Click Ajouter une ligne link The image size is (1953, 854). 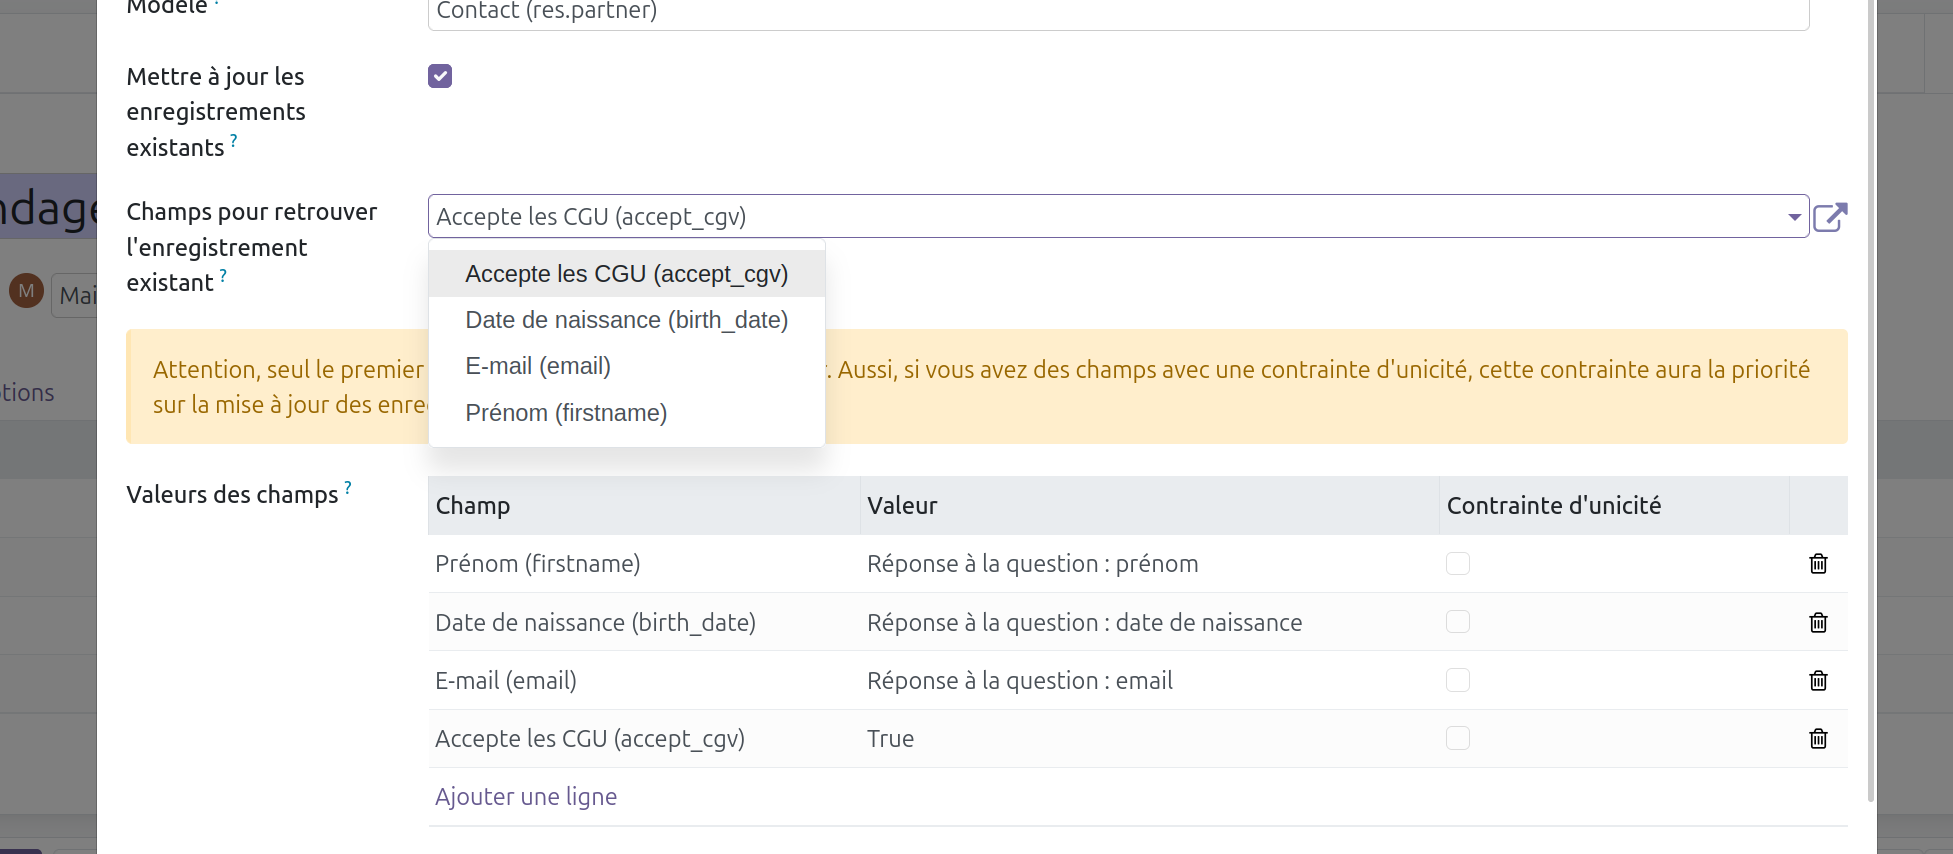click(526, 797)
